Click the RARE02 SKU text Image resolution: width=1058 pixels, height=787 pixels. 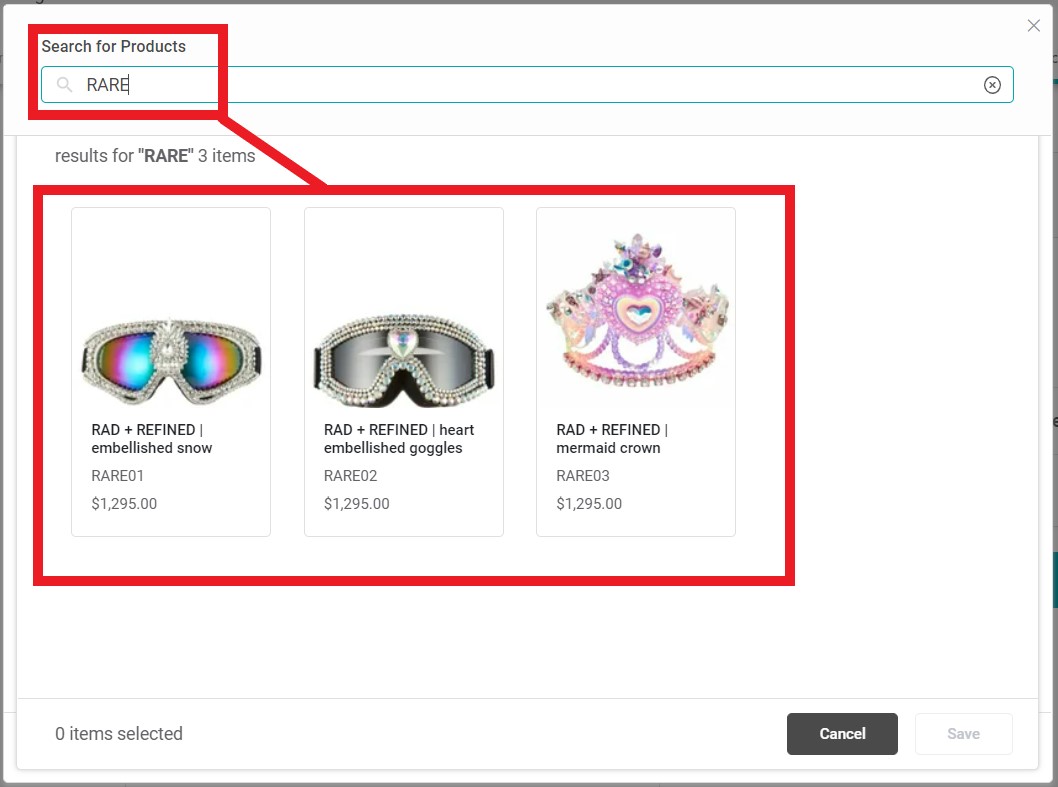350,476
